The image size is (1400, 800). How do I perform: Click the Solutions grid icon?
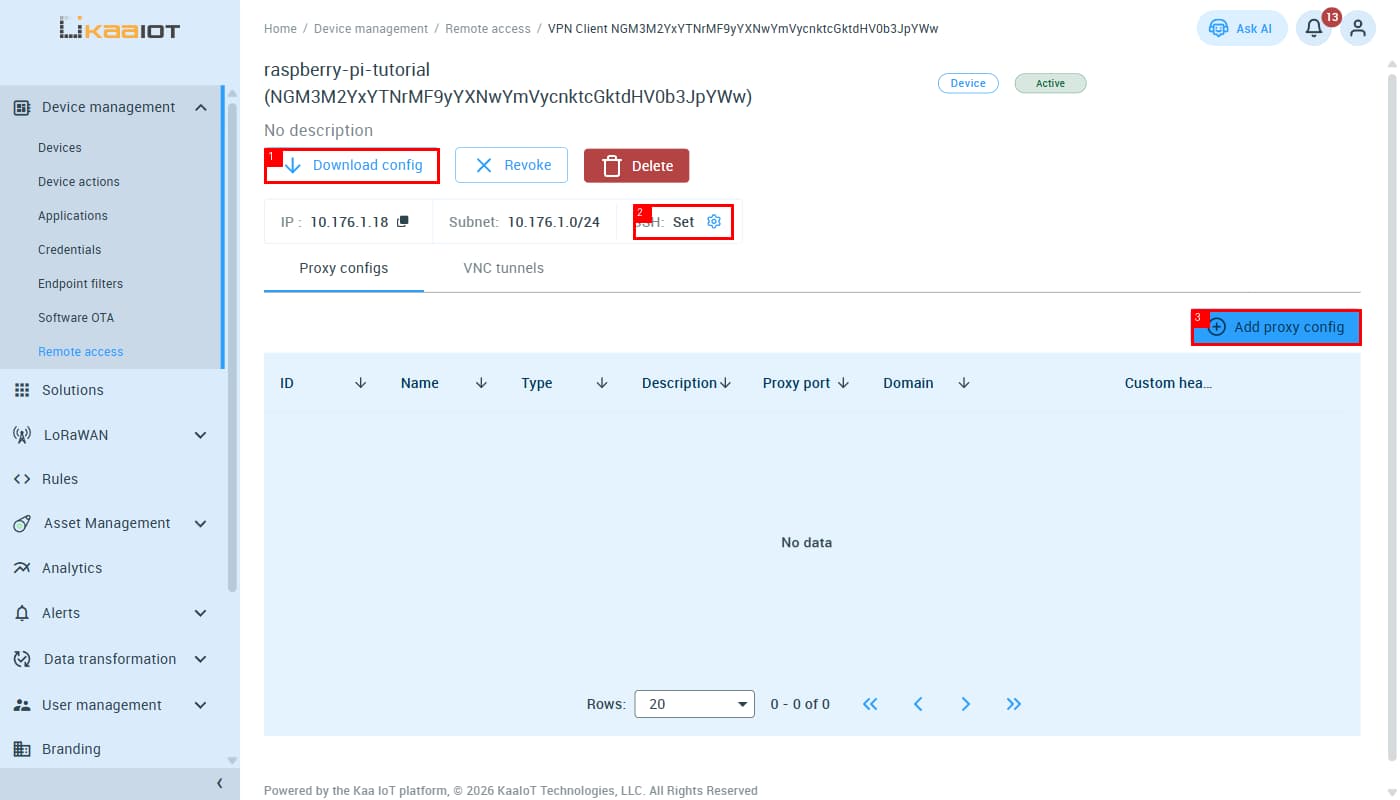tap(22, 390)
